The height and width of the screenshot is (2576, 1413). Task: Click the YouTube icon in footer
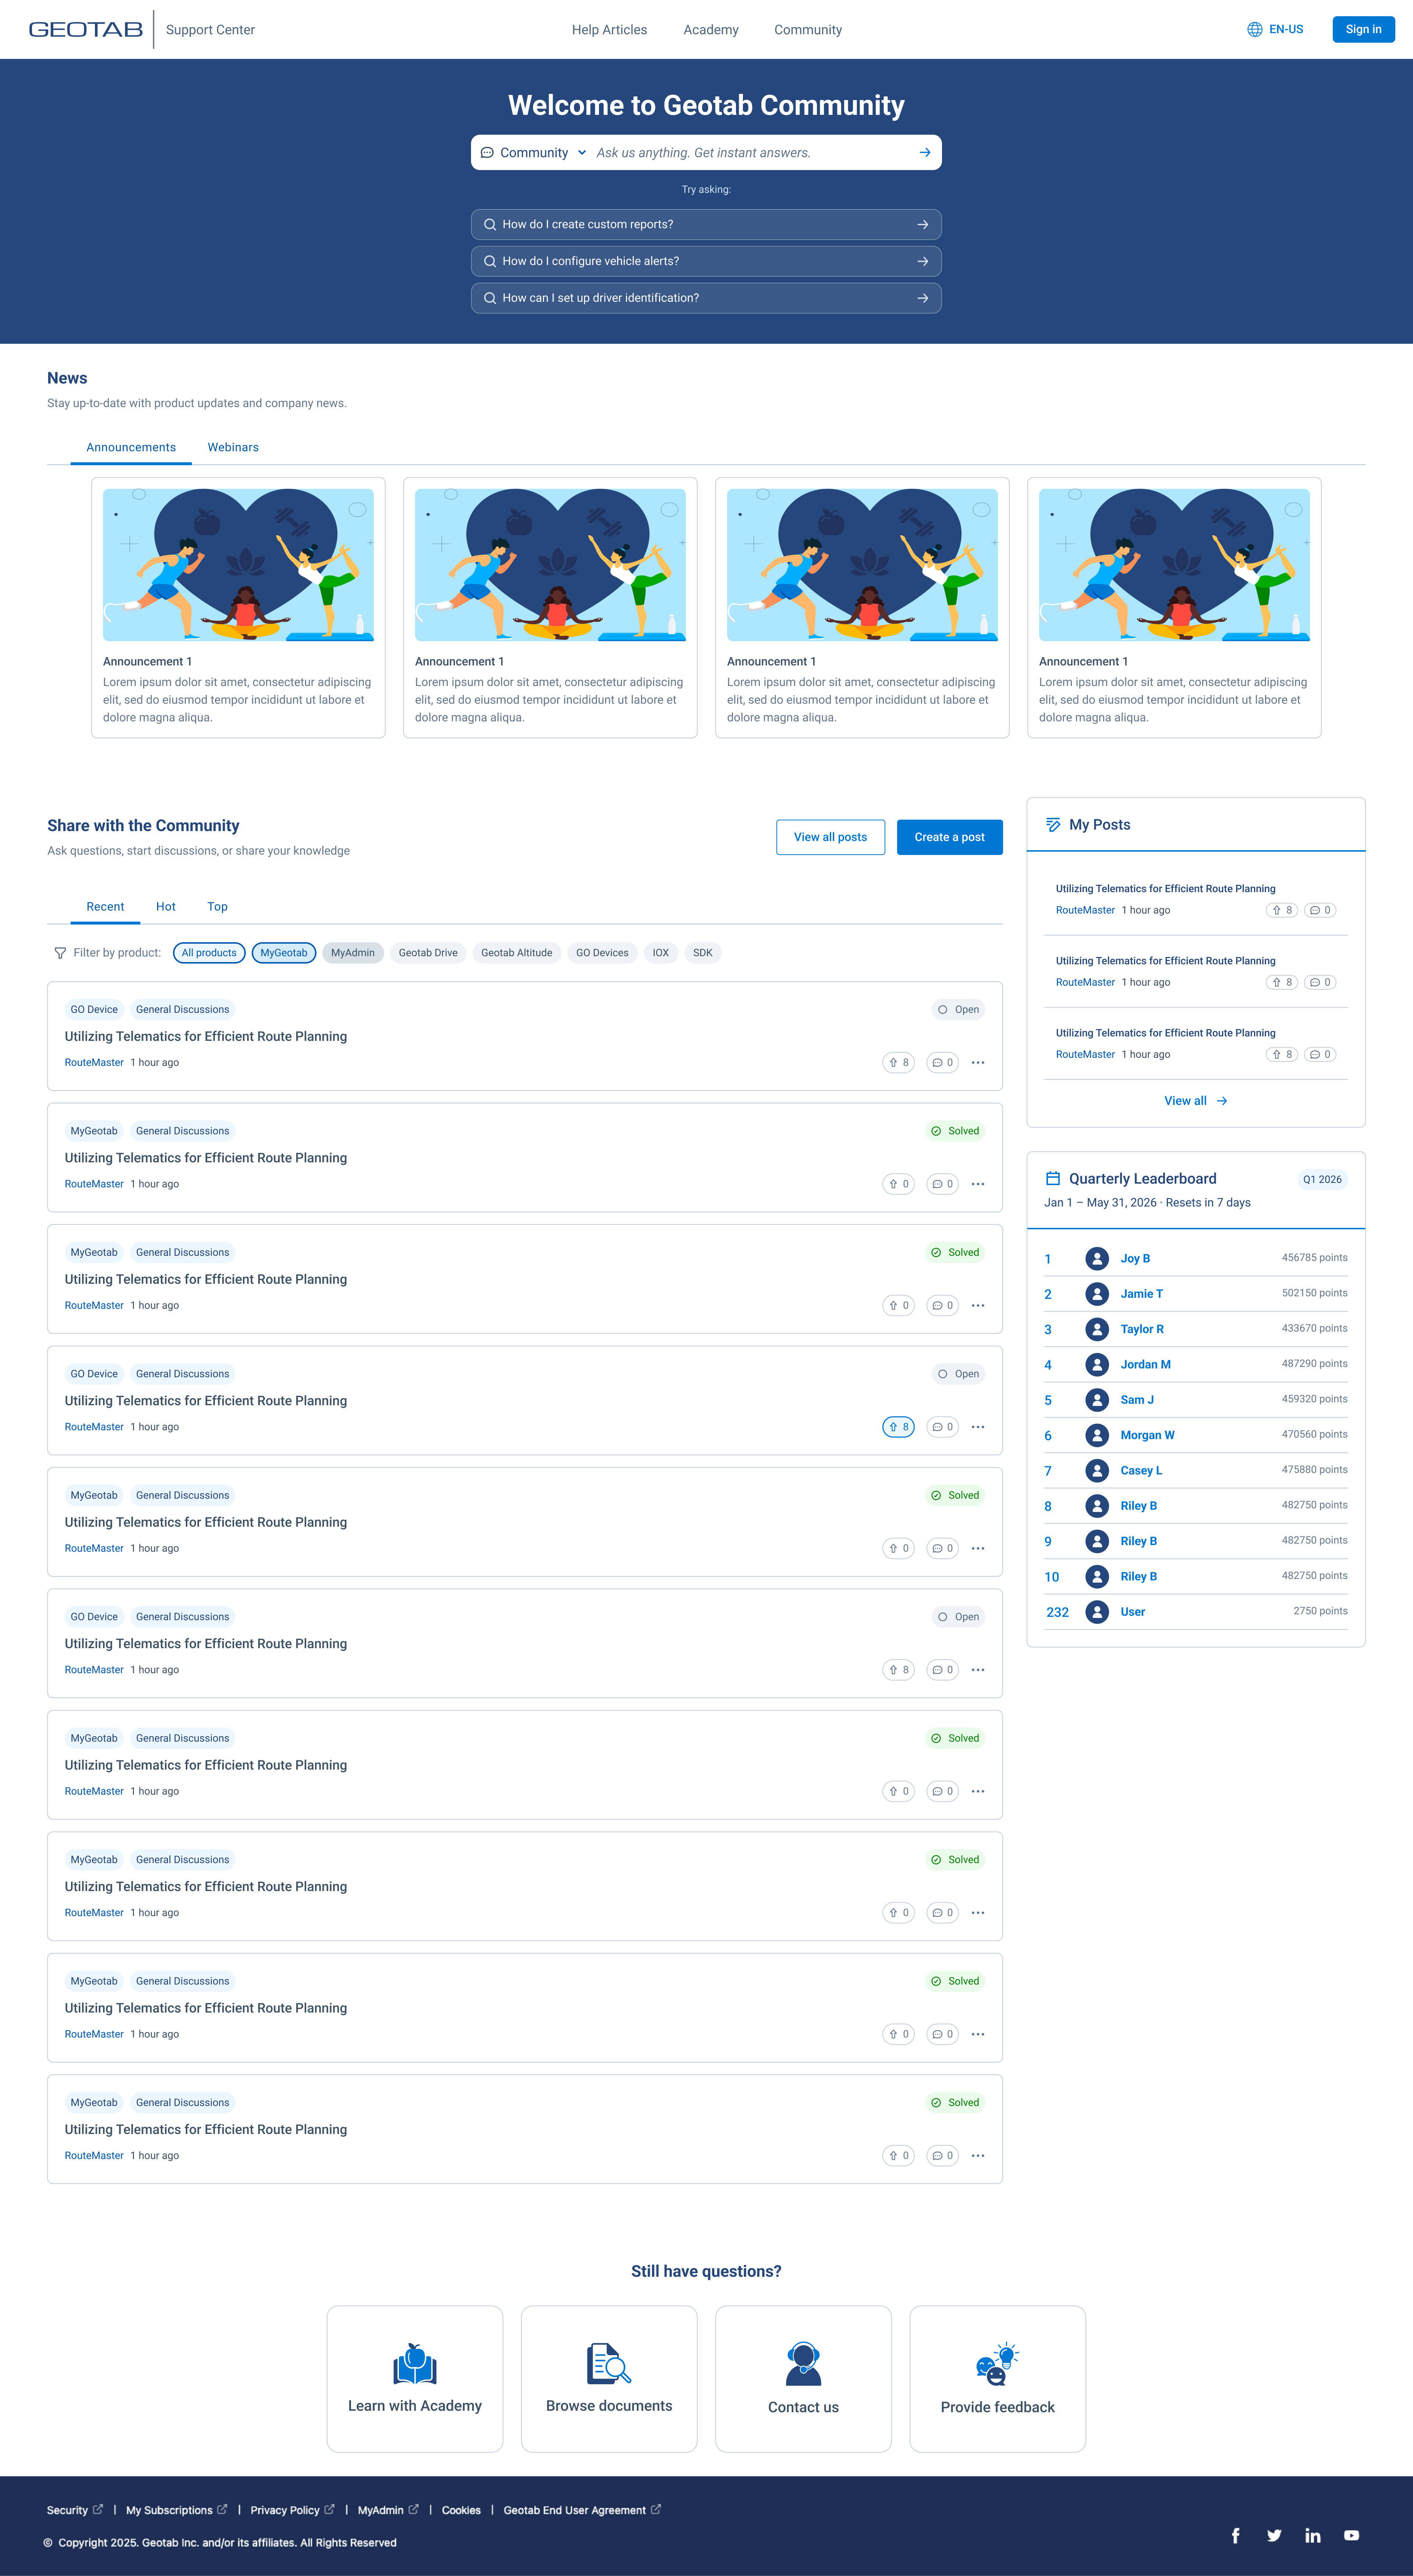[1351, 2535]
